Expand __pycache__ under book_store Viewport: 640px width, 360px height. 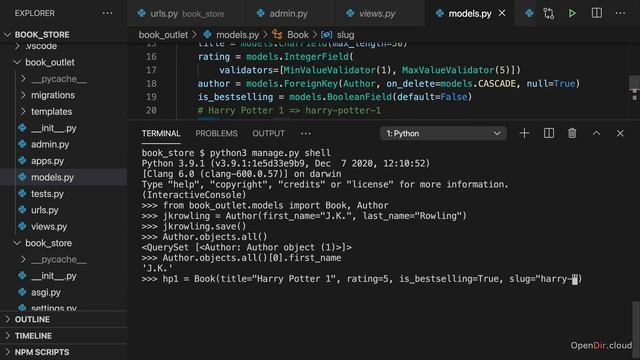[23, 260]
